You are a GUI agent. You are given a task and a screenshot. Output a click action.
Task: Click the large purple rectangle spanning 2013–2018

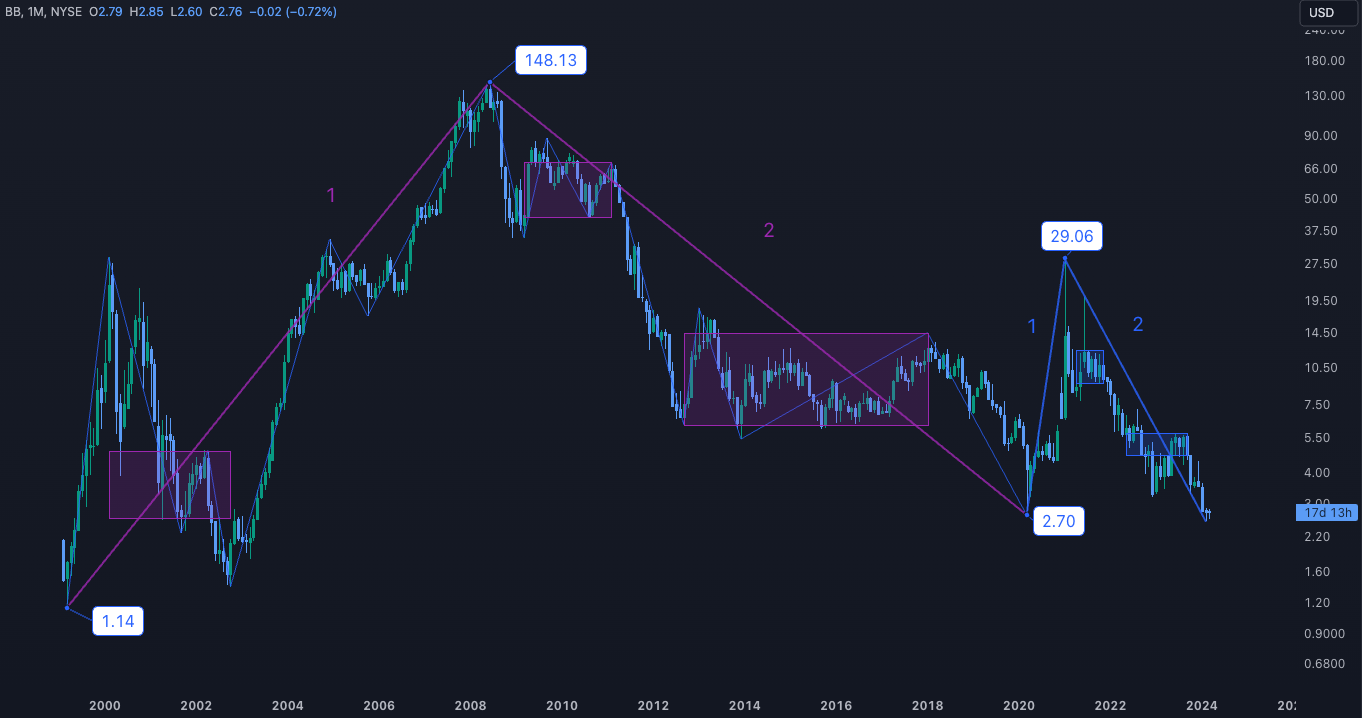click(x=806, y=380)
